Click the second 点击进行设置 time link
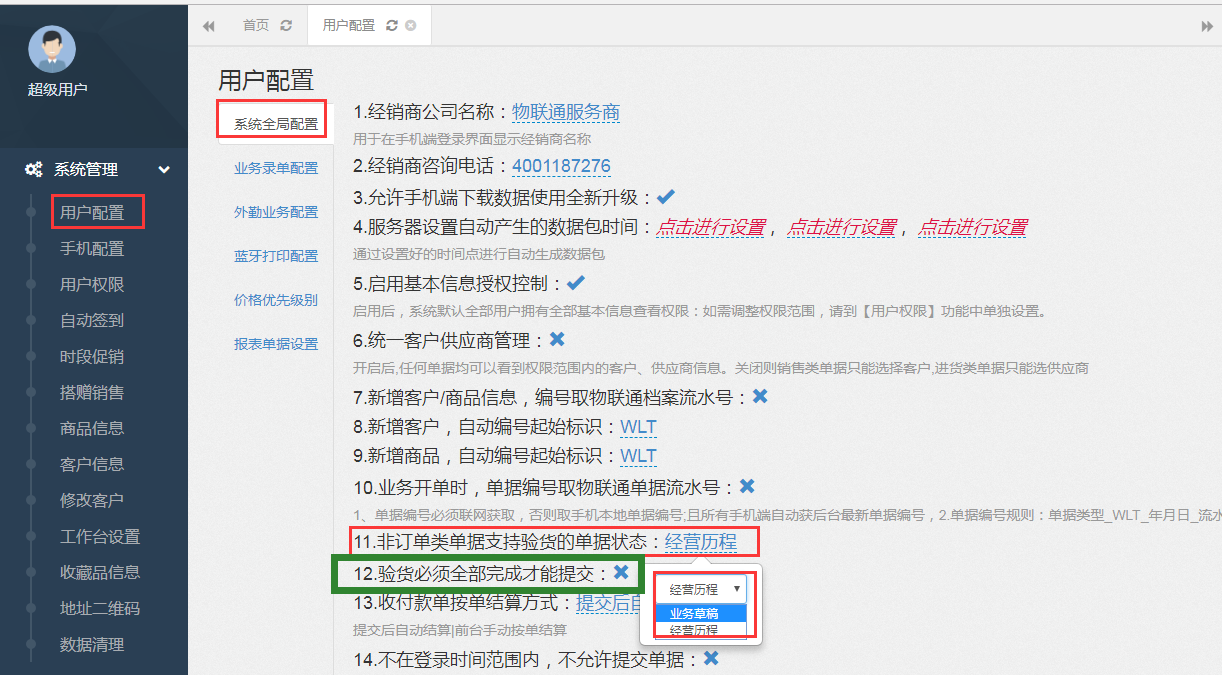1222x675 pixels. point(842,228)
